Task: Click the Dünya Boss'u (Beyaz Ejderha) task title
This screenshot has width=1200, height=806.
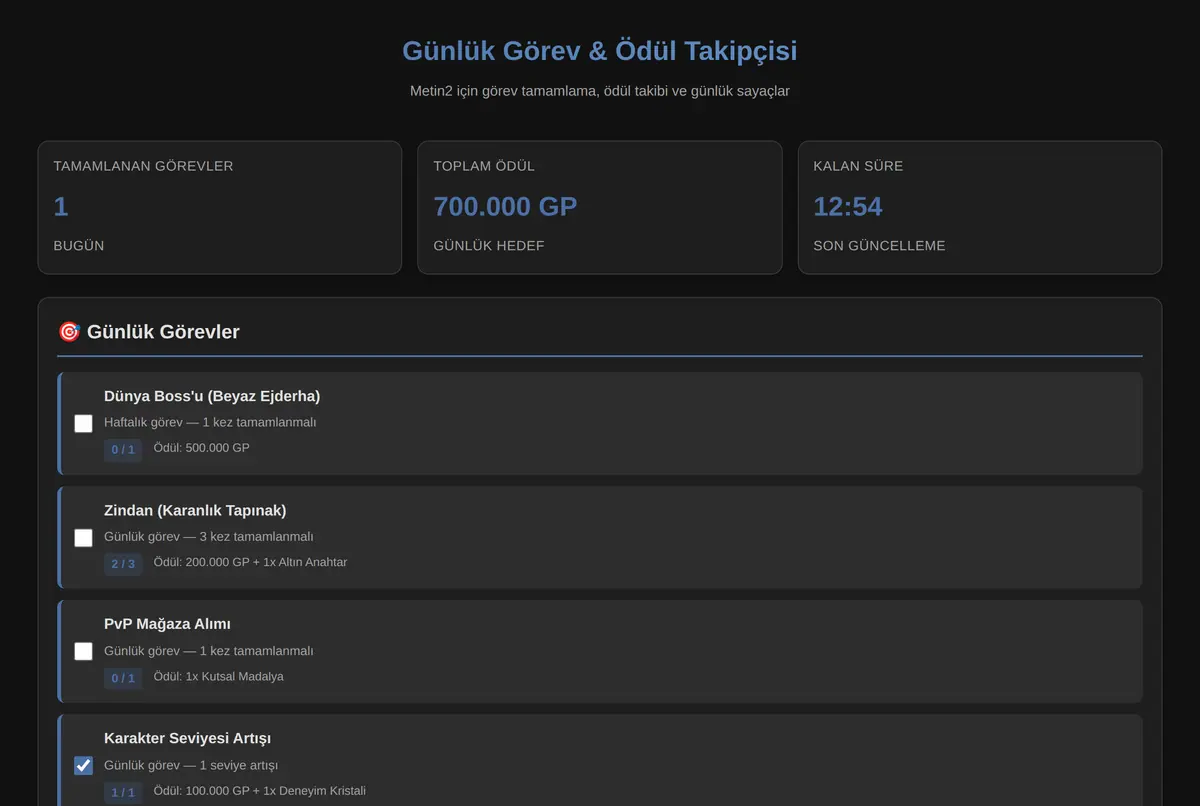Action: (212, 396)
